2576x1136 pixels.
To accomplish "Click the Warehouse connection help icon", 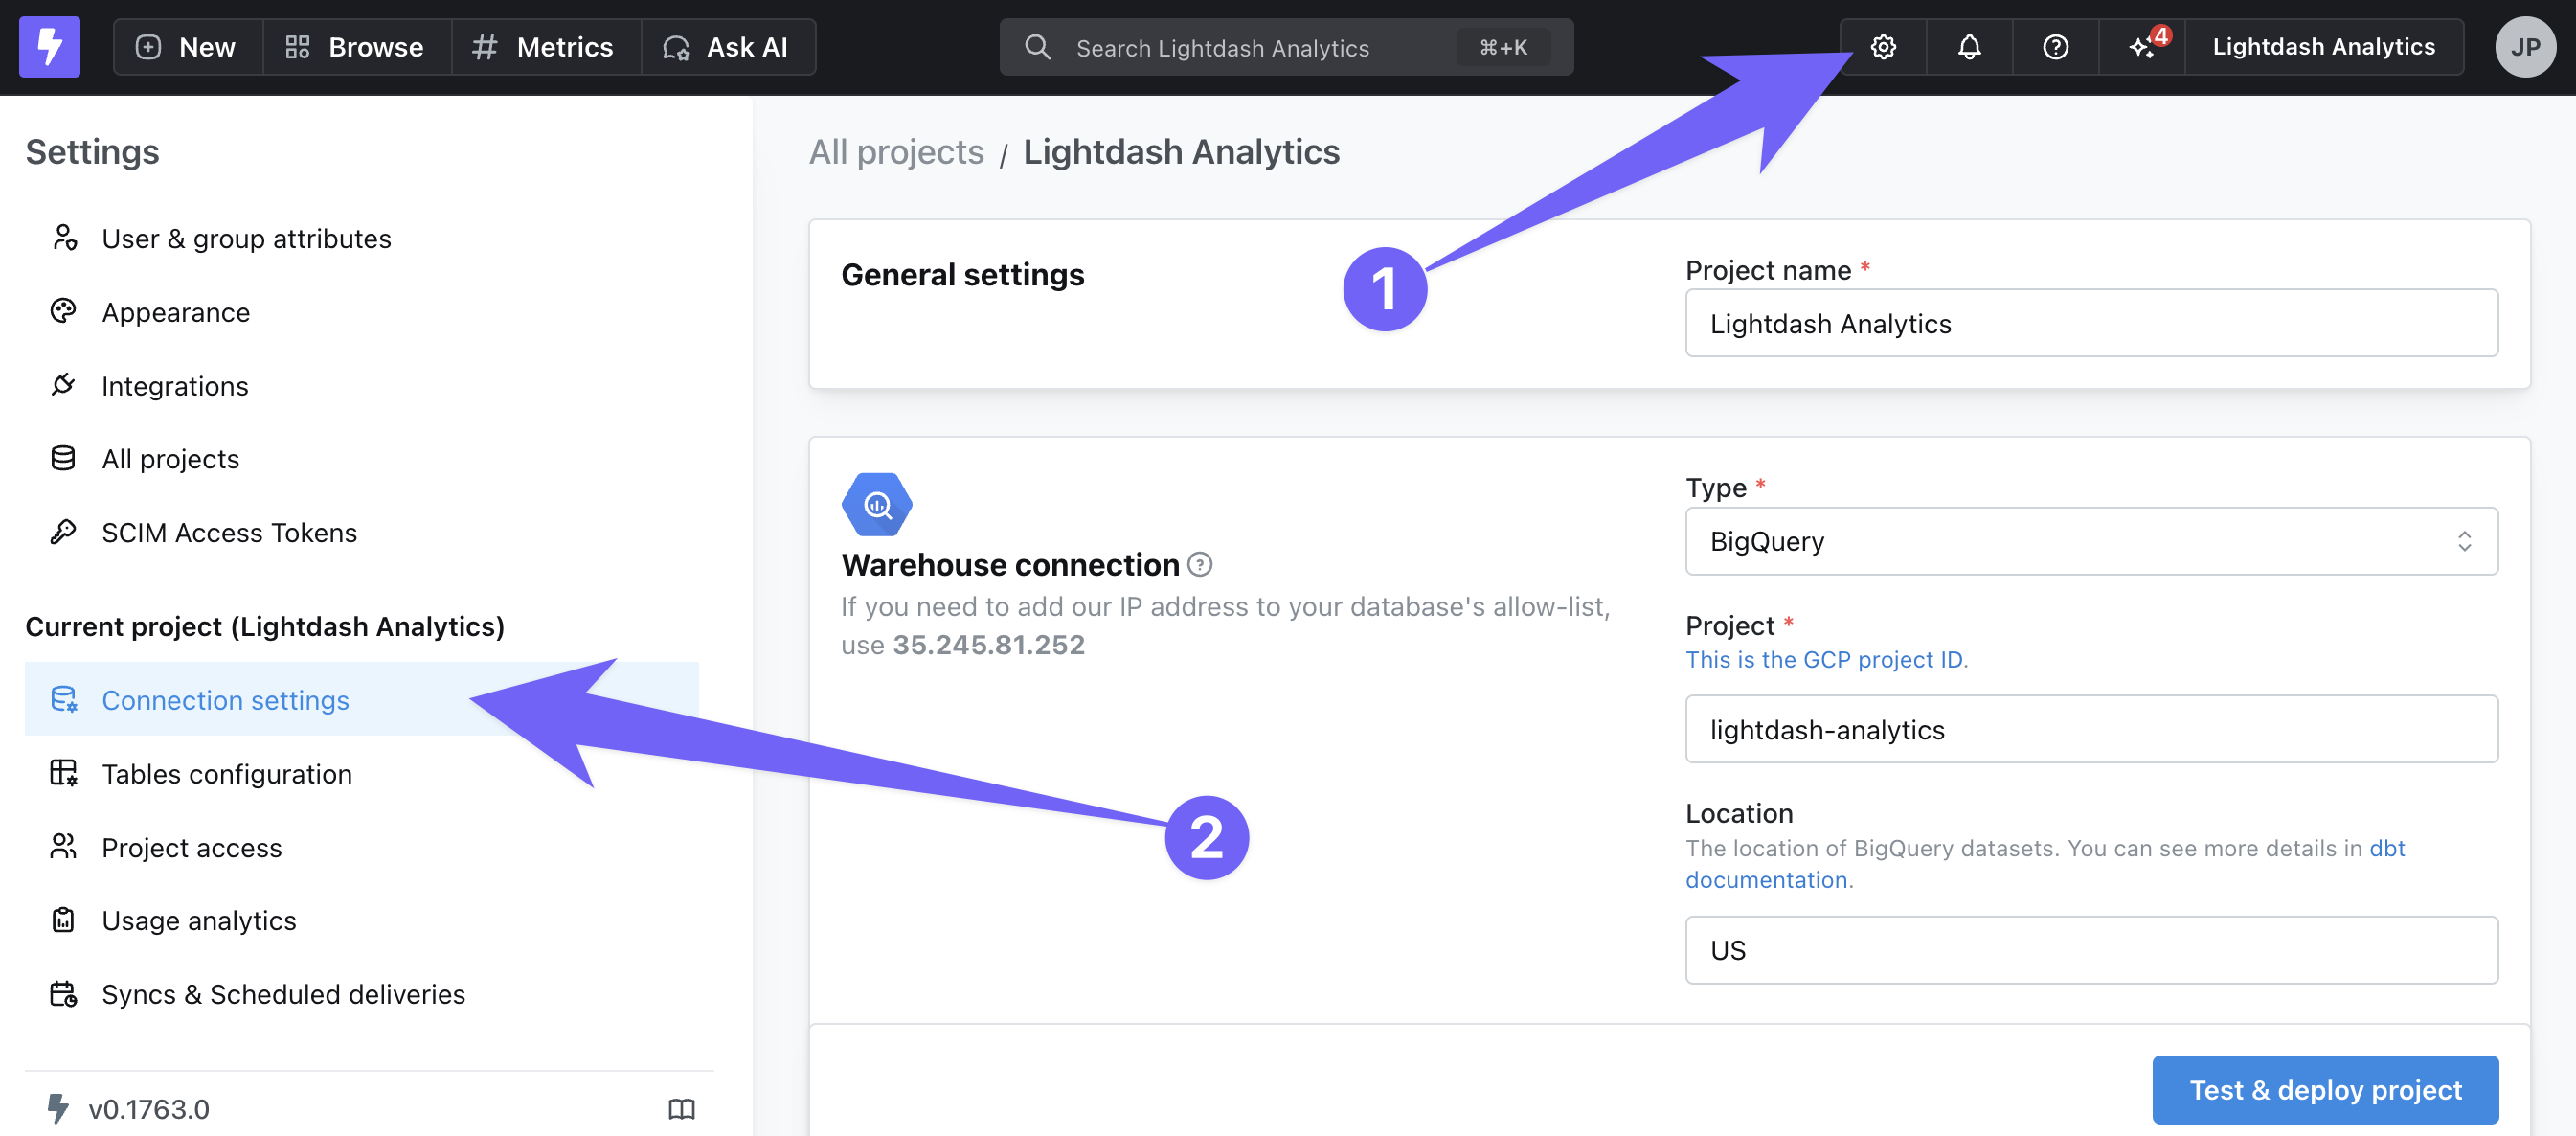I will 1200,565.
